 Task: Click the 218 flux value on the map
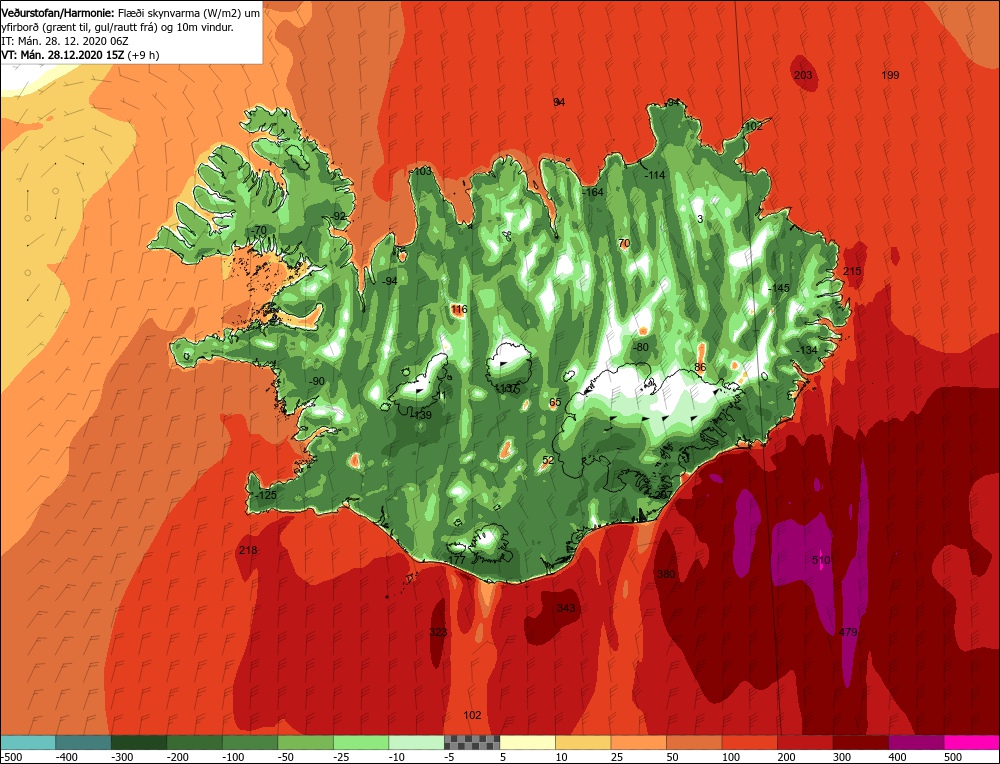[x=247, y=550]
